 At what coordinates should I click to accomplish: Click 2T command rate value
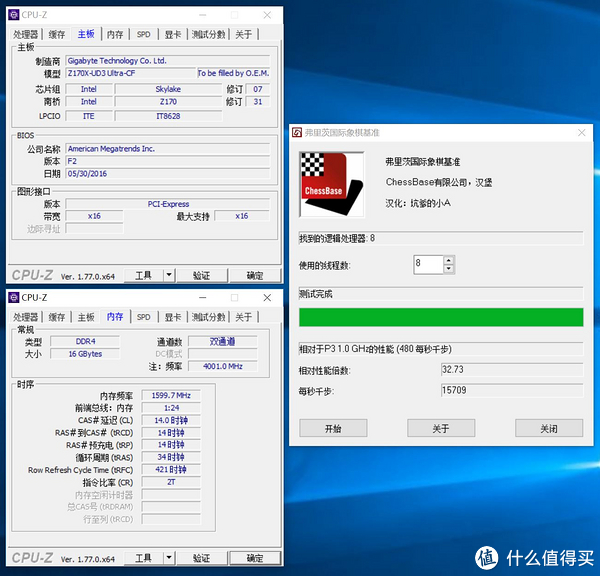pyautogui.click(x=171, y=482)
